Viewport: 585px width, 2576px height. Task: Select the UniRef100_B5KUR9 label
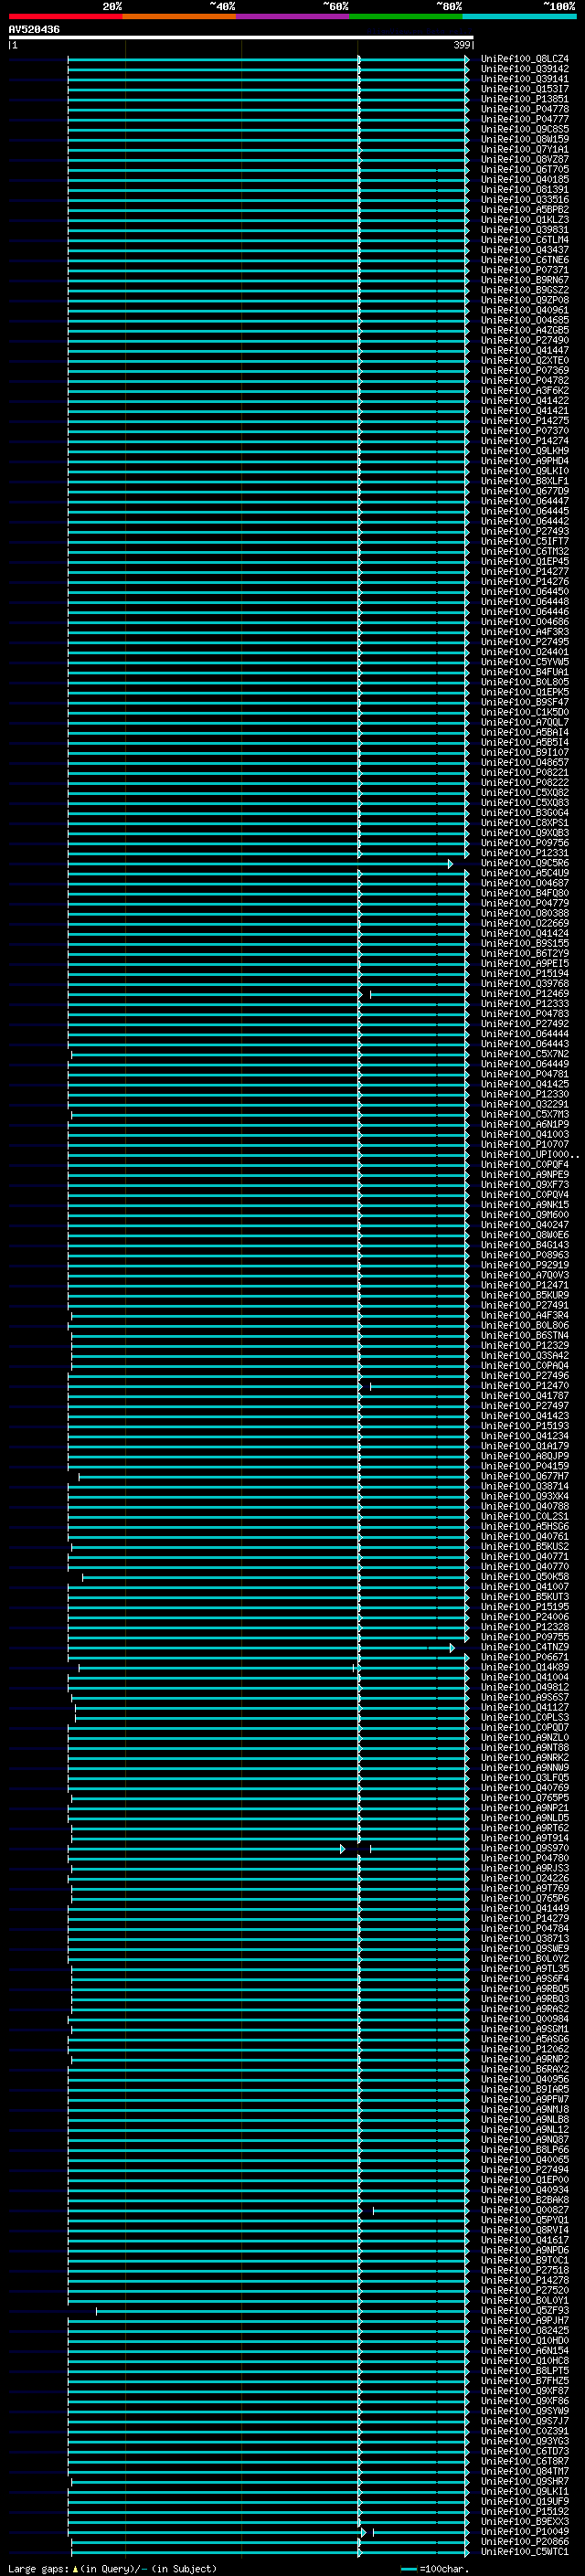[x=524, y=1295]
